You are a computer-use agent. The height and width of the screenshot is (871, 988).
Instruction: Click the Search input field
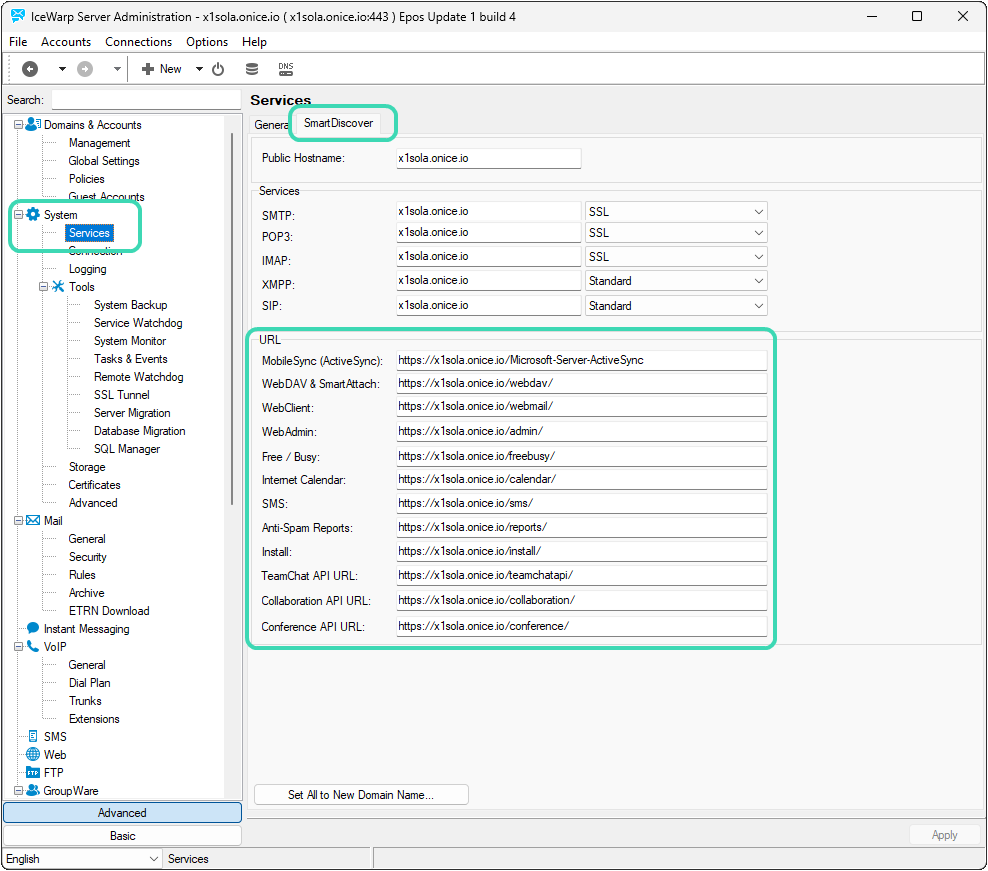pyautogui.click(x=146, y=100)
